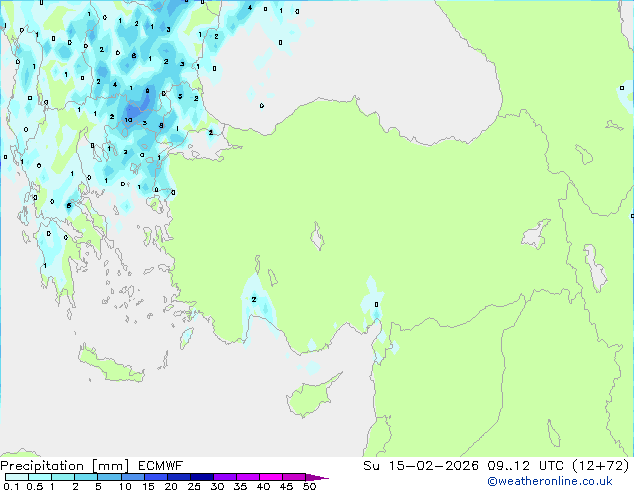Click the island of Crete on the map
This screenshot has width=634, height=490.
tap(111, 366)
